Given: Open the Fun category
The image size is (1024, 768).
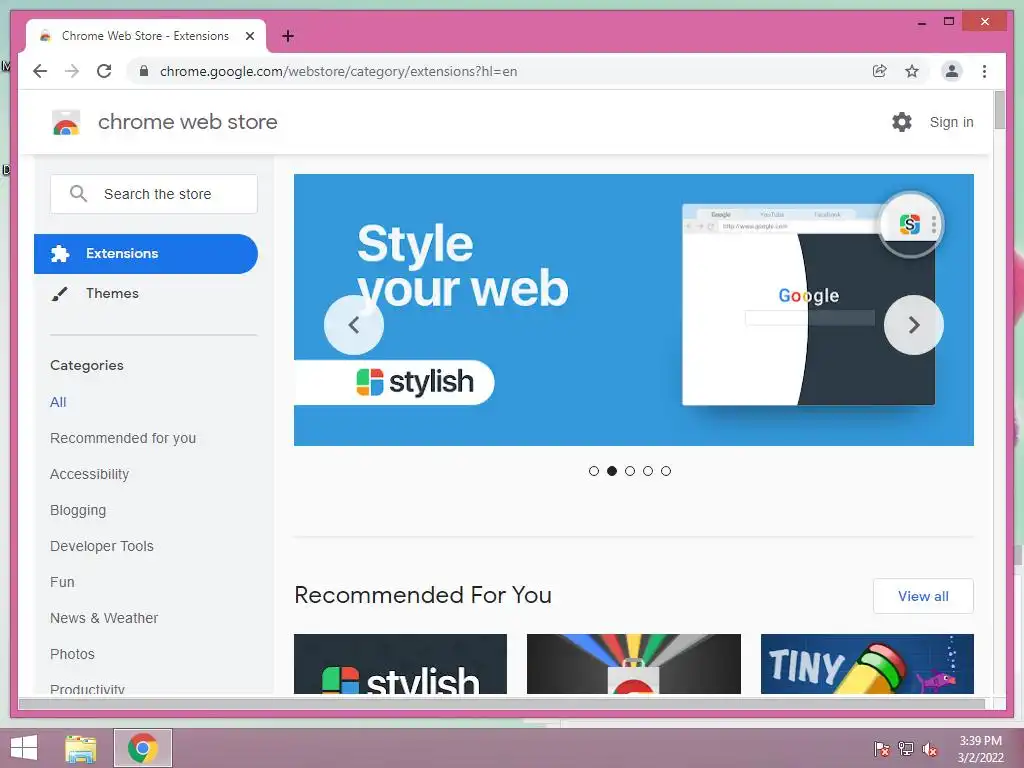Looking at the screenshot, I should 62,582.
